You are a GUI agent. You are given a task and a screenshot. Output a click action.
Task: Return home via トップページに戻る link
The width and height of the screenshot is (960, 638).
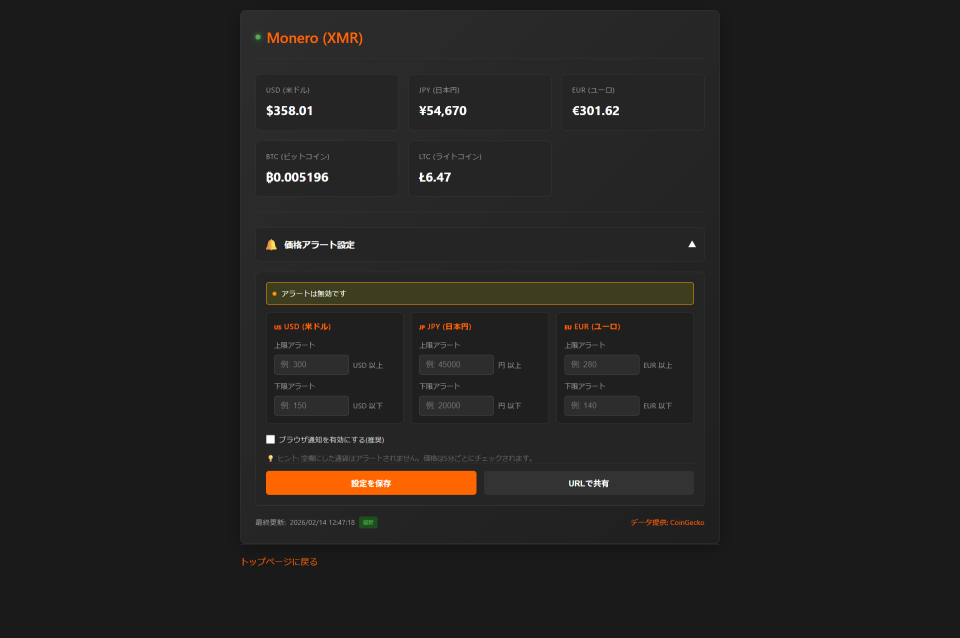pyautogui.click(x=278, y=561)
